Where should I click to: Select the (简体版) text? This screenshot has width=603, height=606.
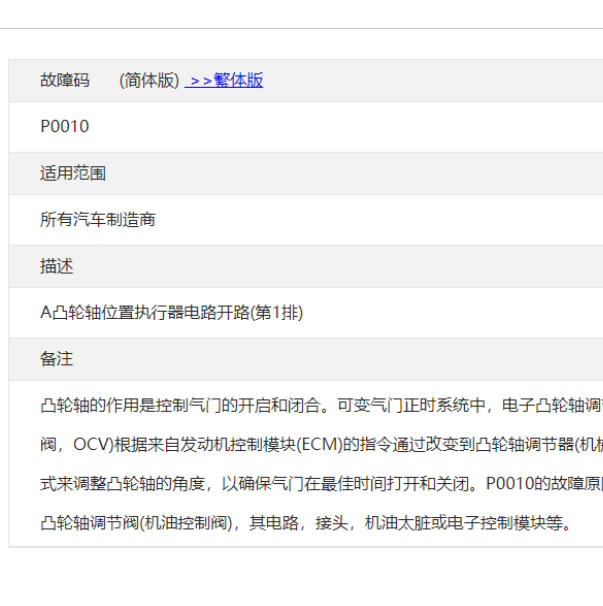(x=149, y=80)
